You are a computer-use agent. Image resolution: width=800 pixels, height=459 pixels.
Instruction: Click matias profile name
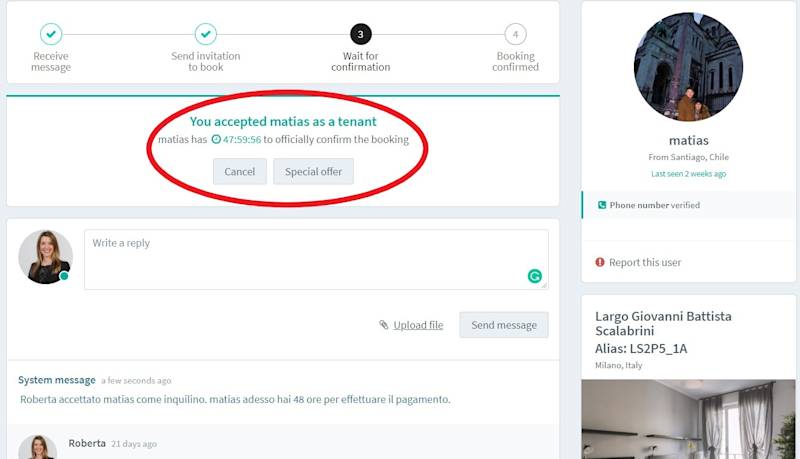coord(689,140)
